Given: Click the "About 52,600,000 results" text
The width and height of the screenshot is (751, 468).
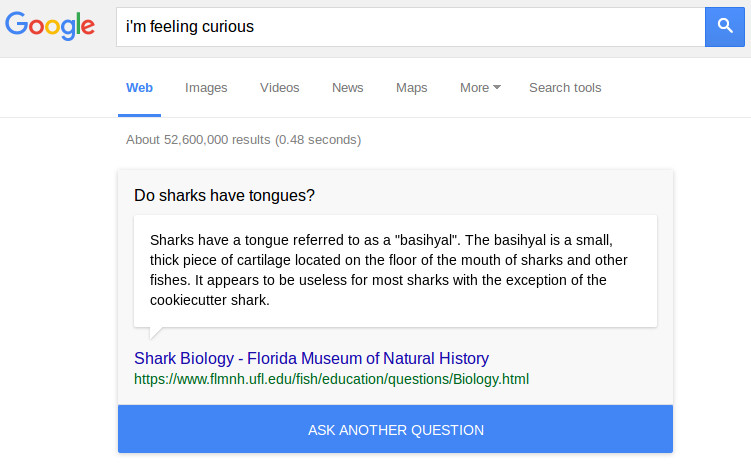Looking at the screenshot, I should 198,140.
